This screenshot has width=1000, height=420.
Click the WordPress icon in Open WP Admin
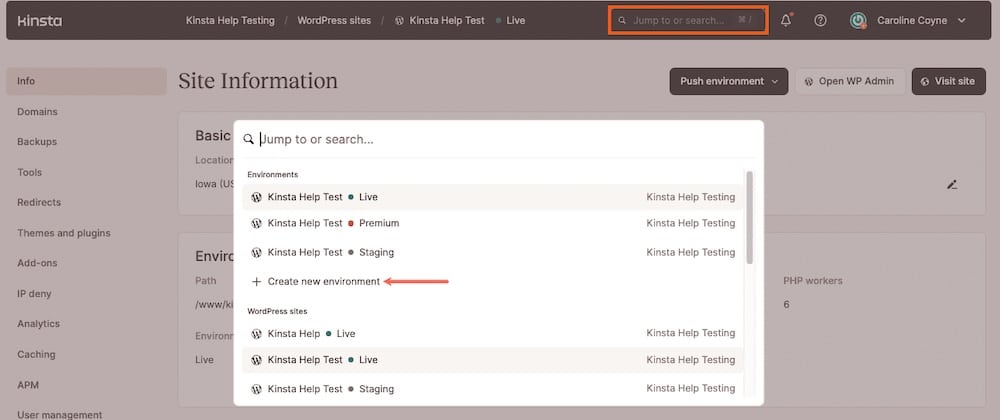[809, 82]
